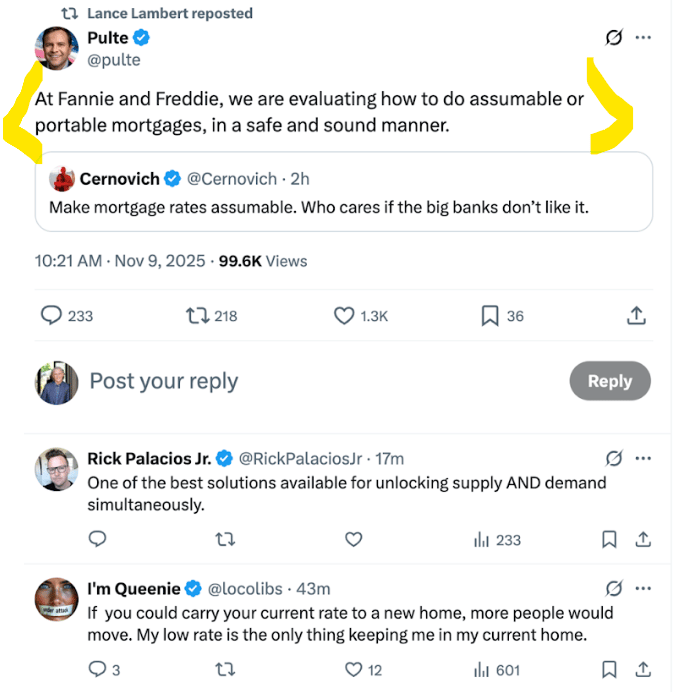674x692 pixels.
Task: Open Pulte's profile picture
Action: click(57, 48)
